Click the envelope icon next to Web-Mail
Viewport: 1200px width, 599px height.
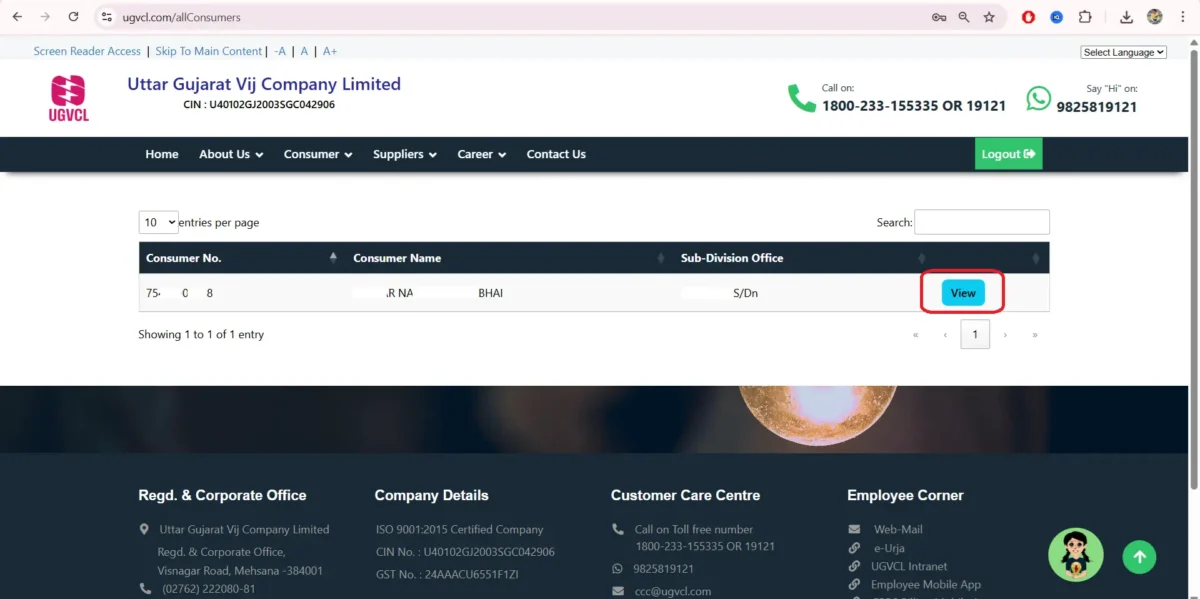854,529
